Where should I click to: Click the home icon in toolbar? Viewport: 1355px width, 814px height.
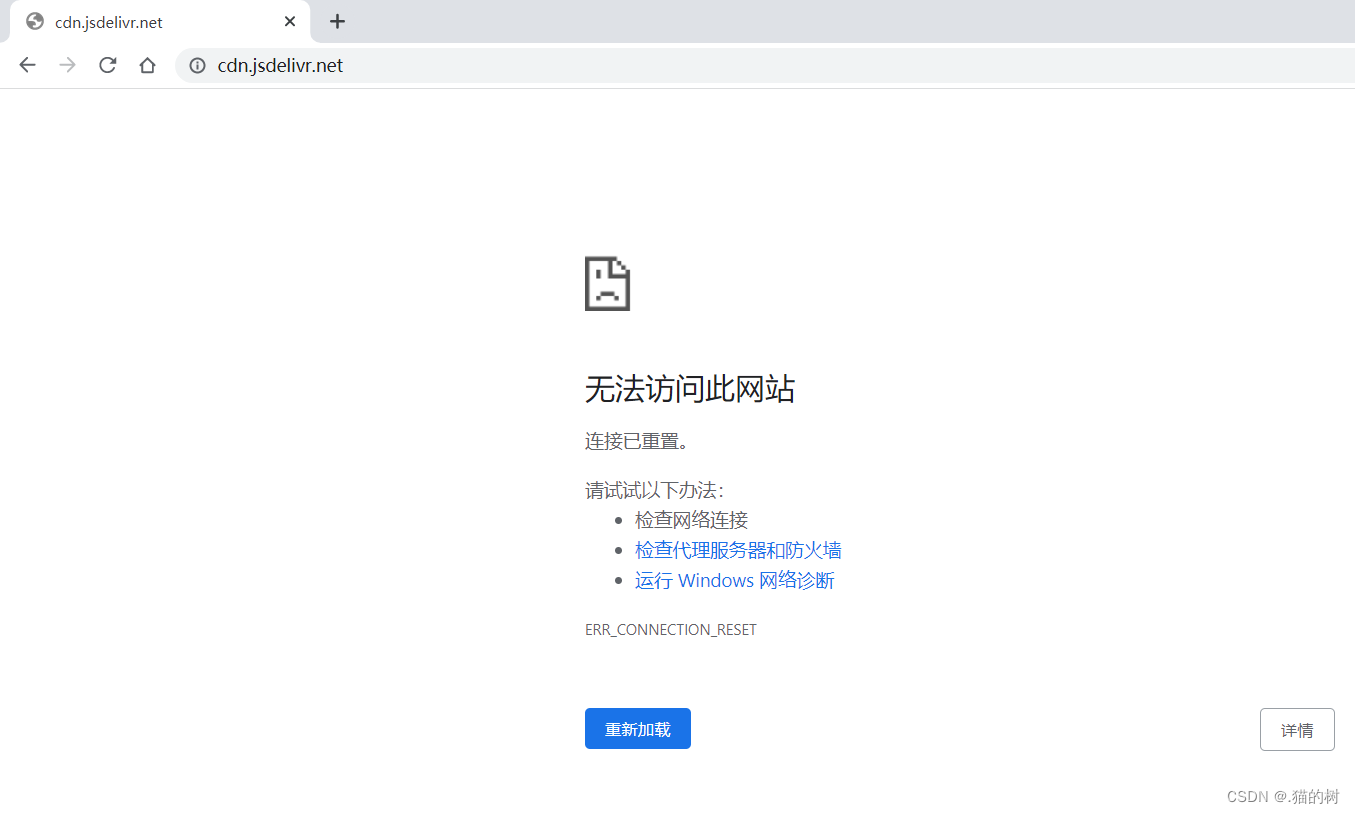click(x=147, y=65)
